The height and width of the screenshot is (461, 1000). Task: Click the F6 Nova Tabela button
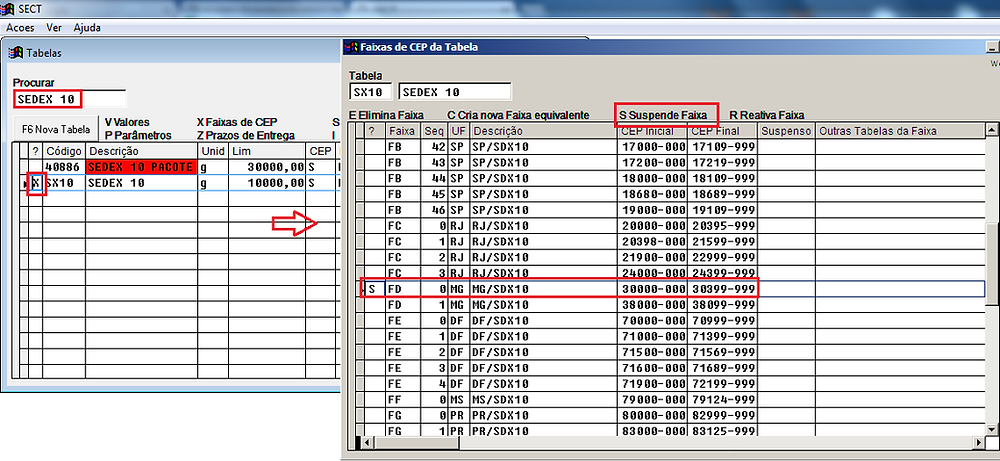click(55, 129)
